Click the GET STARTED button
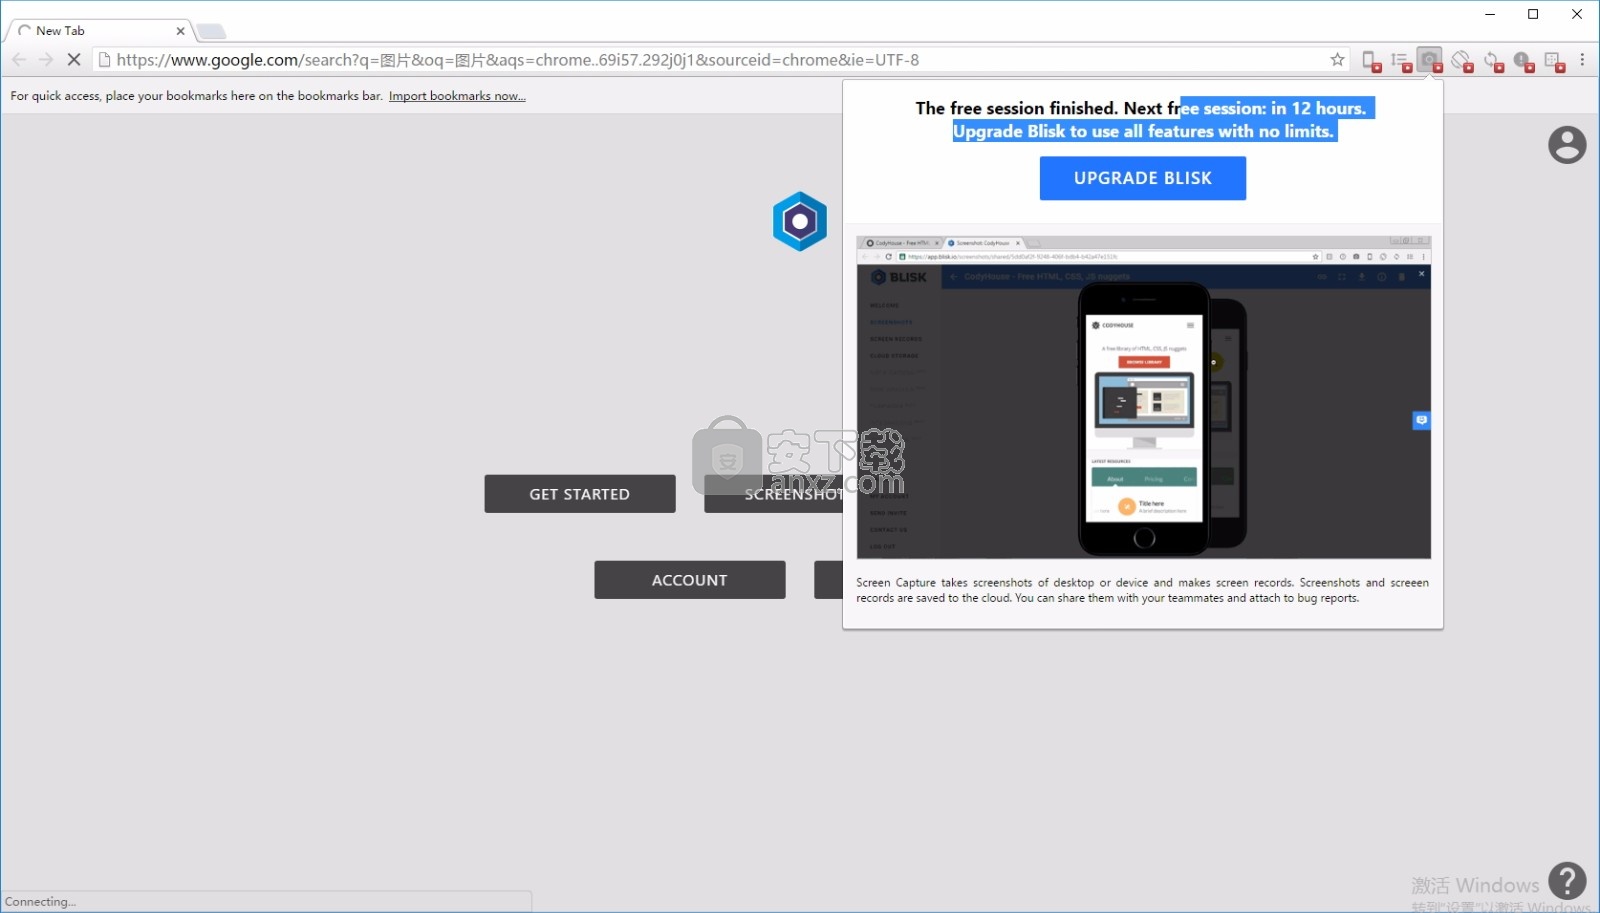Image resolution: width=1600 pixels, height=913 pixels. 580,494
